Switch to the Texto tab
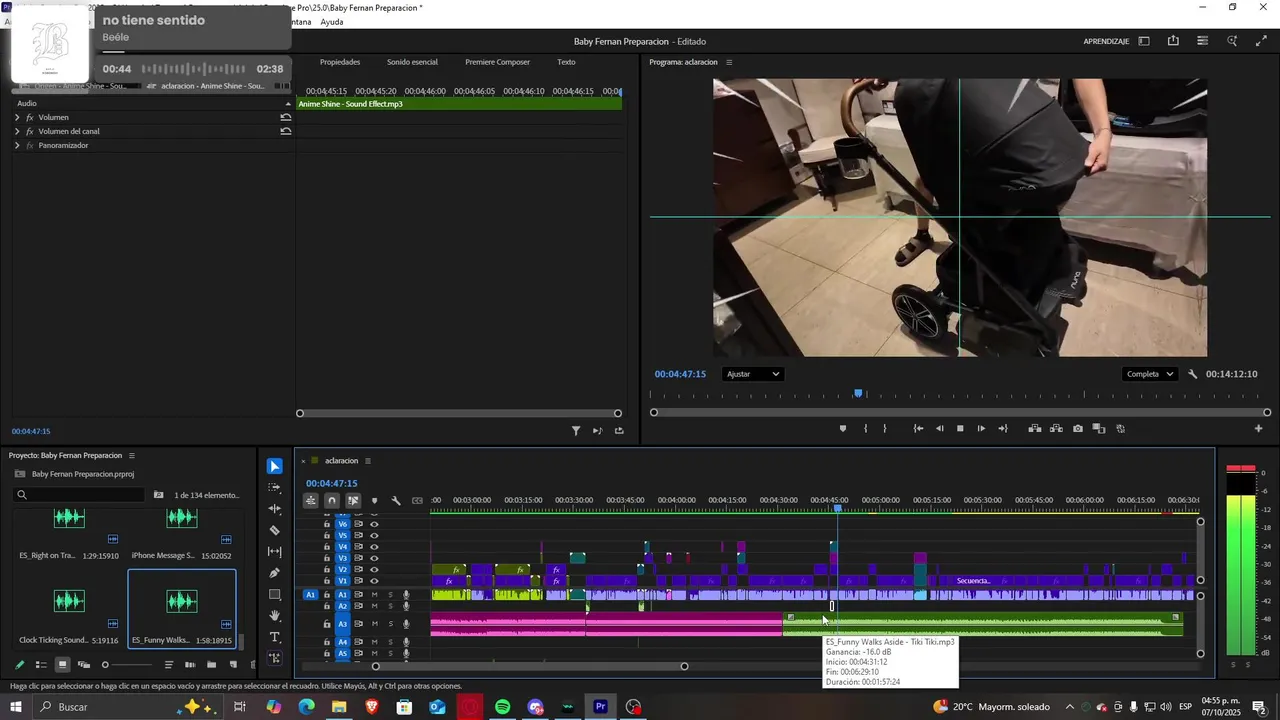 point(566,62)
